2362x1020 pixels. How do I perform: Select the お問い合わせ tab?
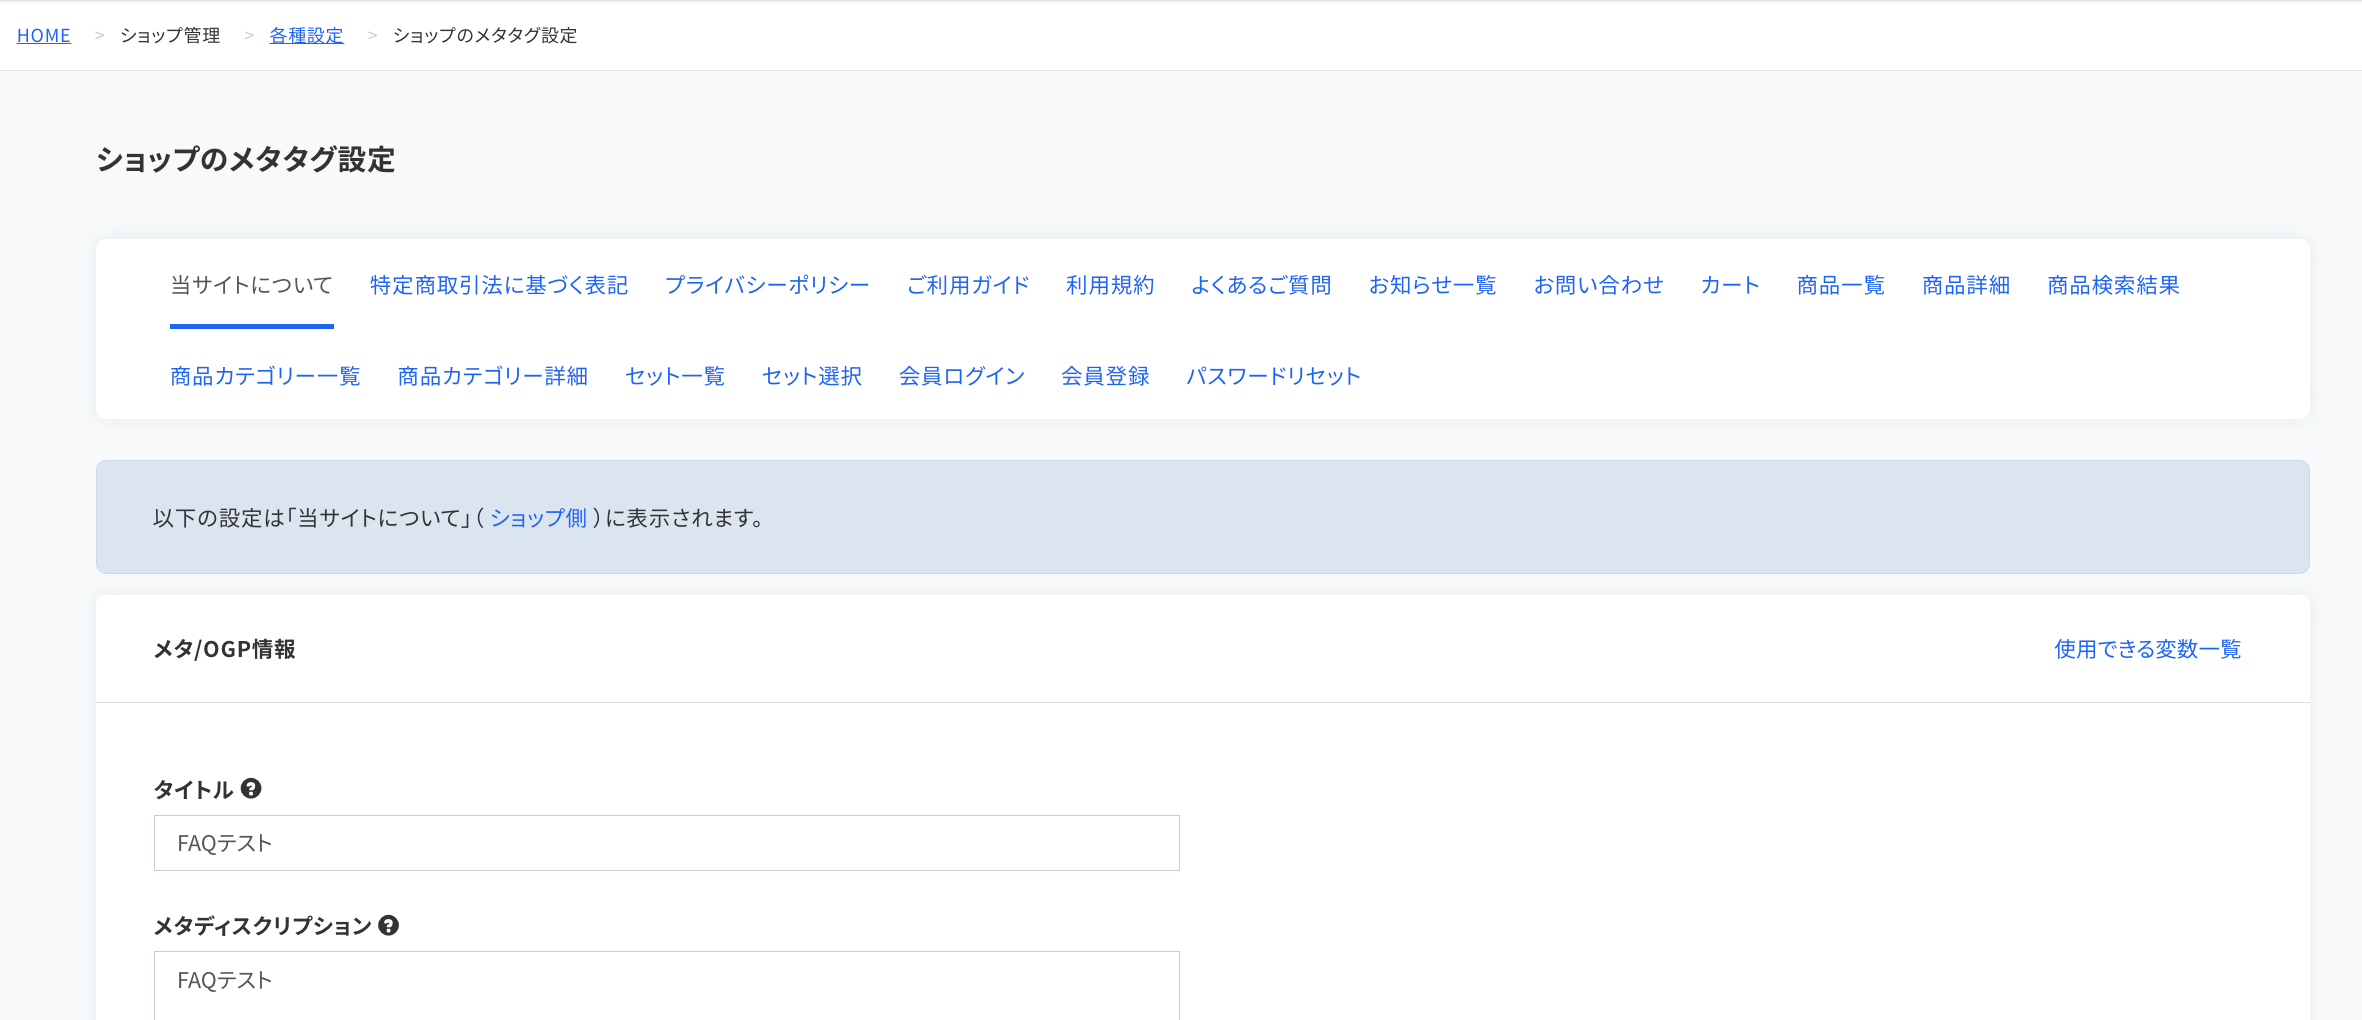click(x=1599, y=285)
